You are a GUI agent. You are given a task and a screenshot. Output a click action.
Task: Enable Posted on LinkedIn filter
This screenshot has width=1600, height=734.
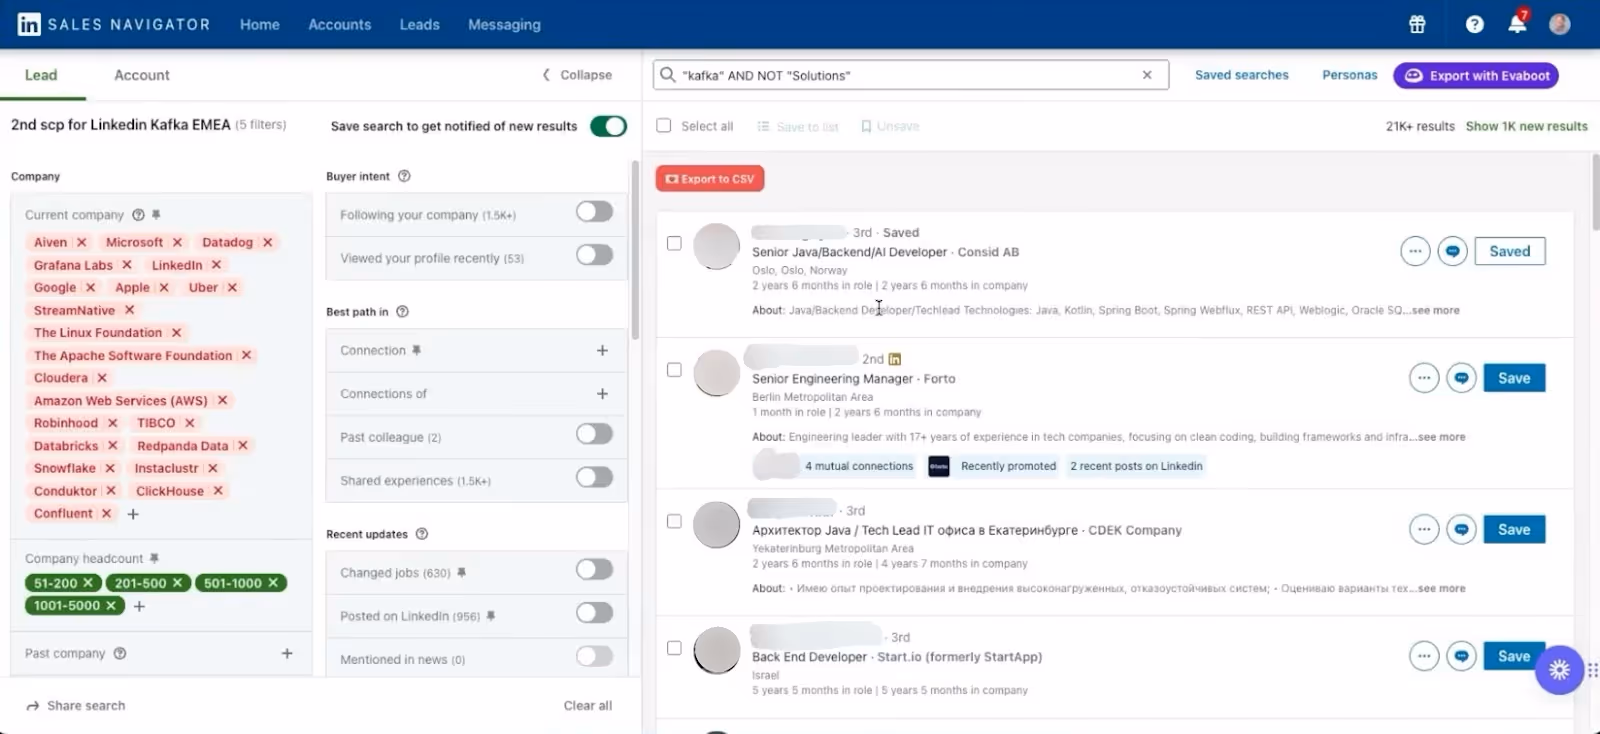coord(594,613)
